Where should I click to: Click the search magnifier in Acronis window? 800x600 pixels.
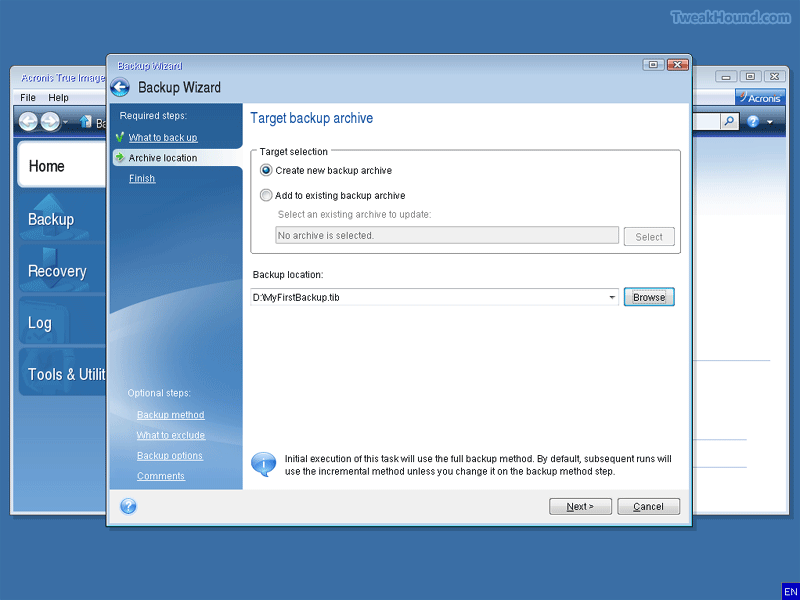pos(730,121)
